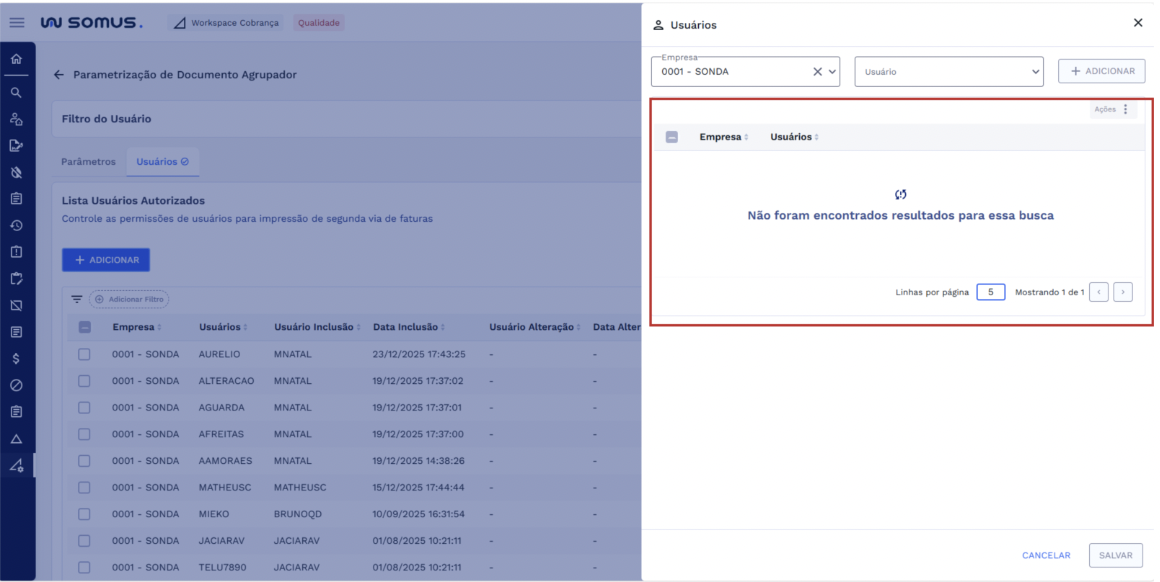Click the back arrow beside Parametrização title

[58, 75]
